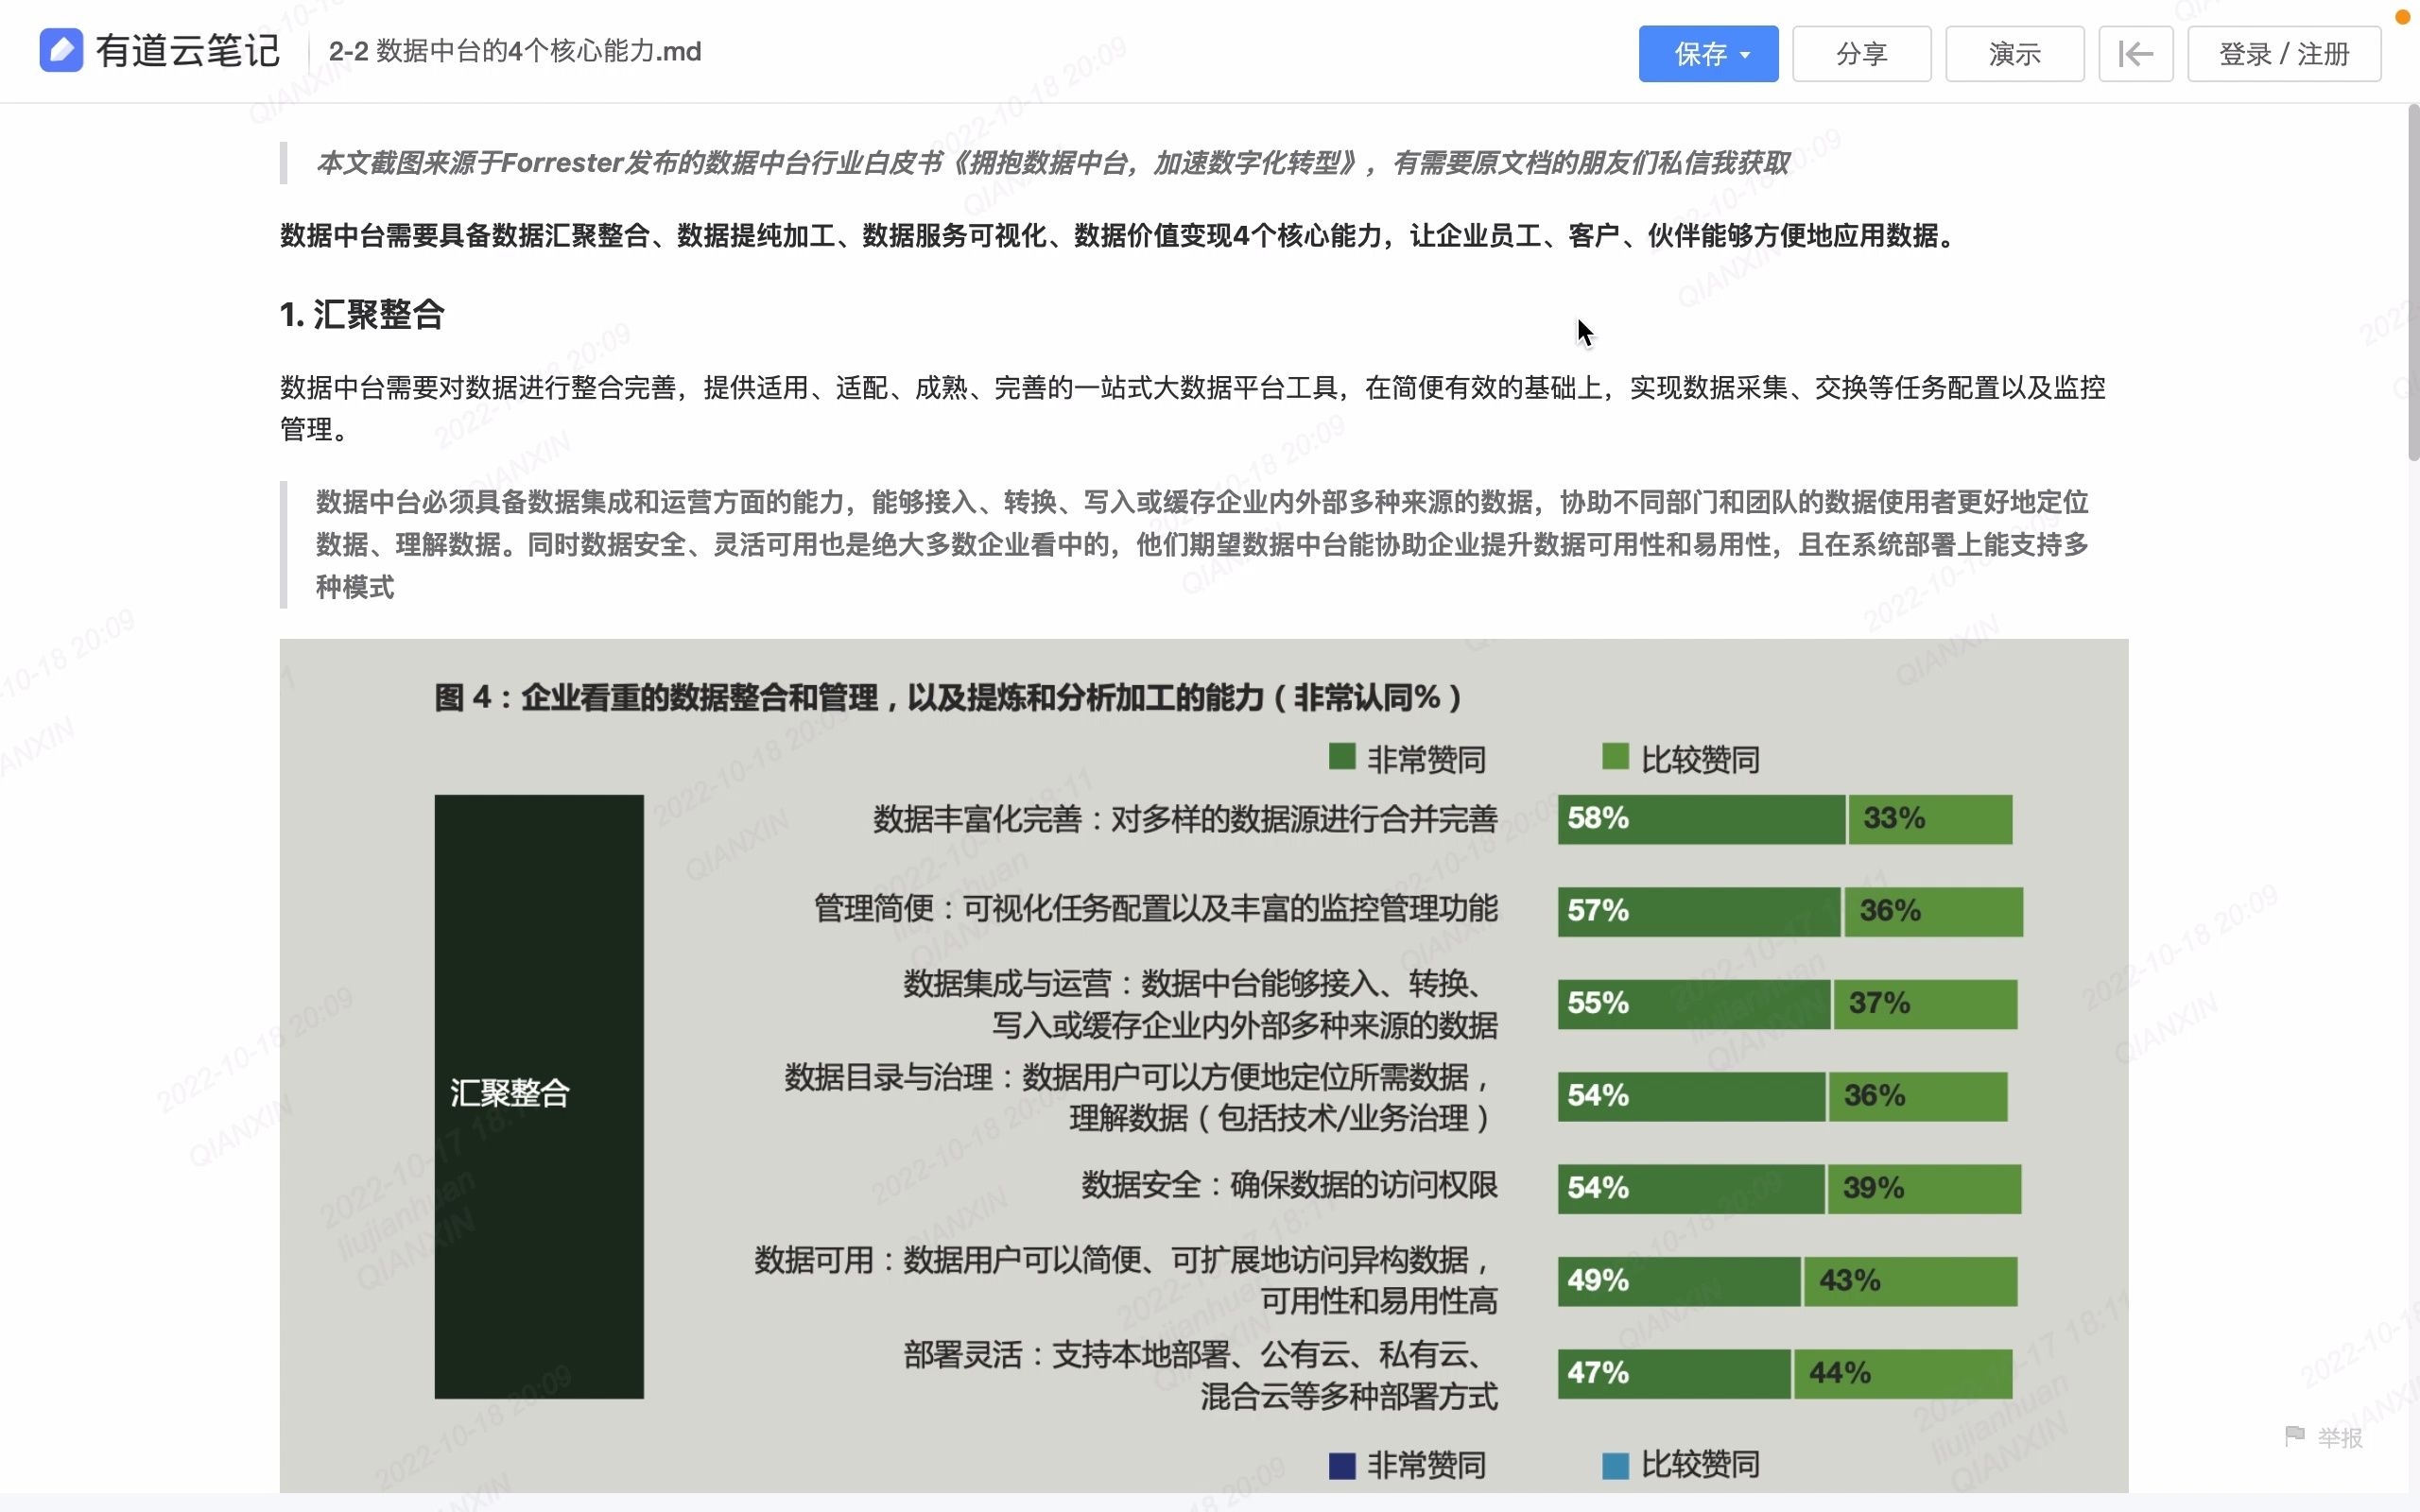Click the orange notification dot at top right
This screenshot has width=2420, height=1512.
coord(2402,17)
